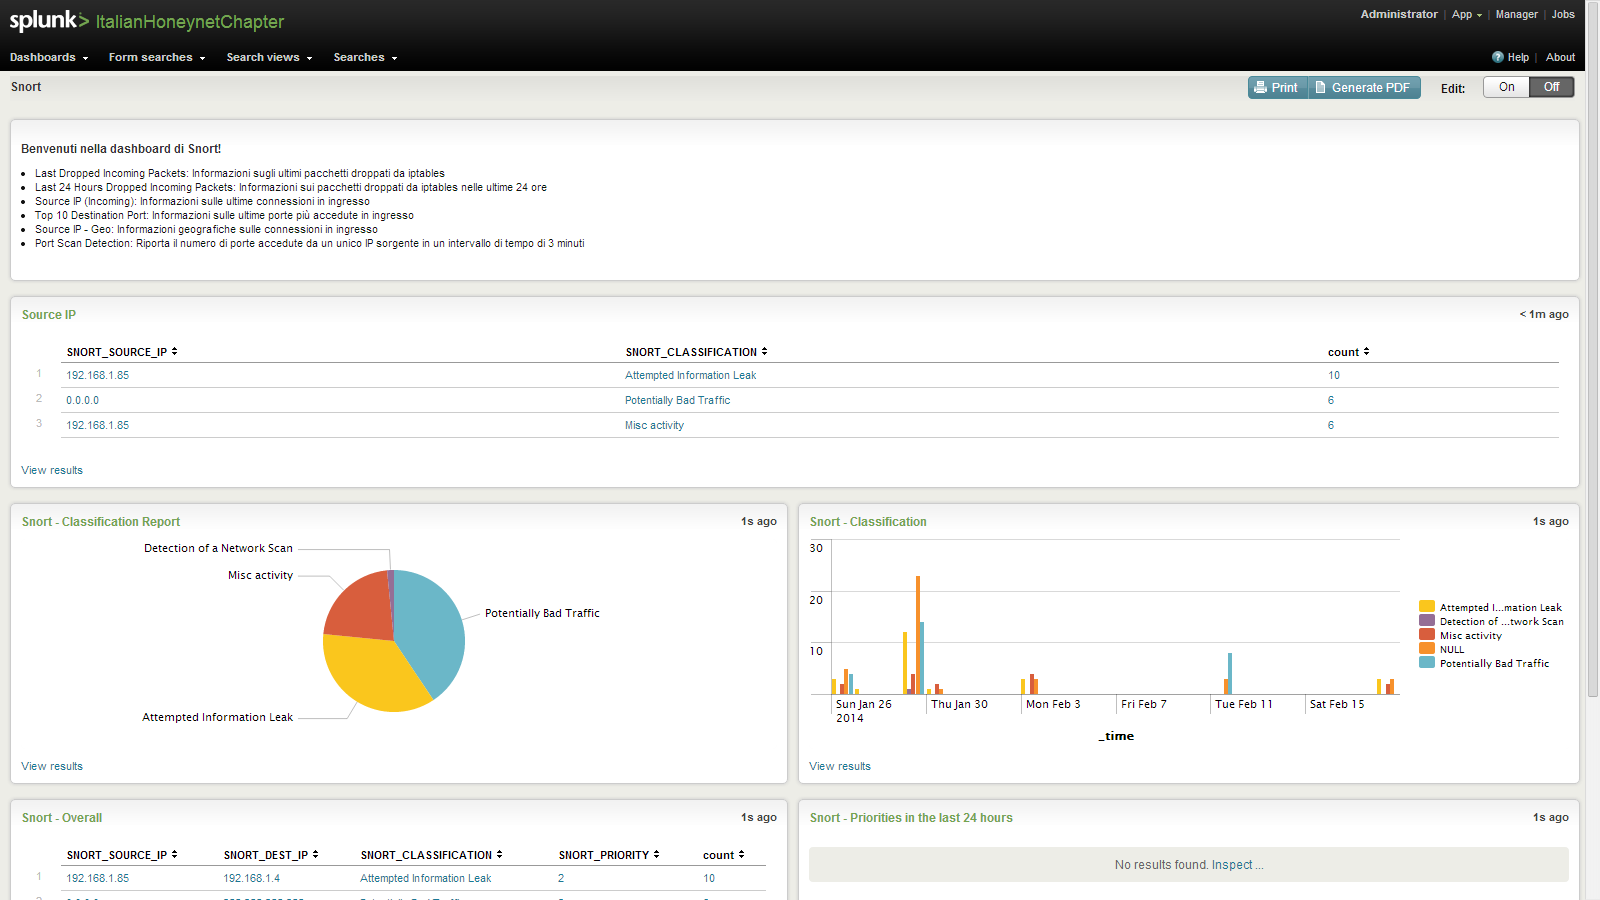The image size is (1600, 900).
Task: Click the Attempted Information Leak legend swatch
Action: (1427, 606)
